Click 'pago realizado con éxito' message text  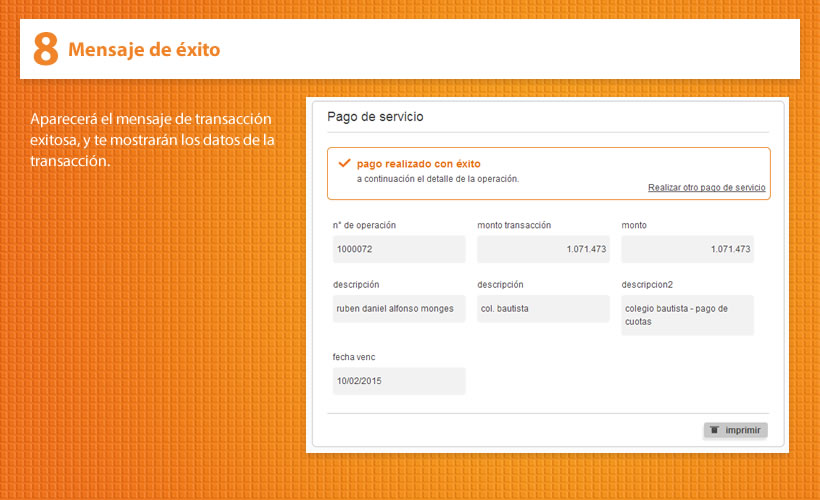tap(418, 163)
